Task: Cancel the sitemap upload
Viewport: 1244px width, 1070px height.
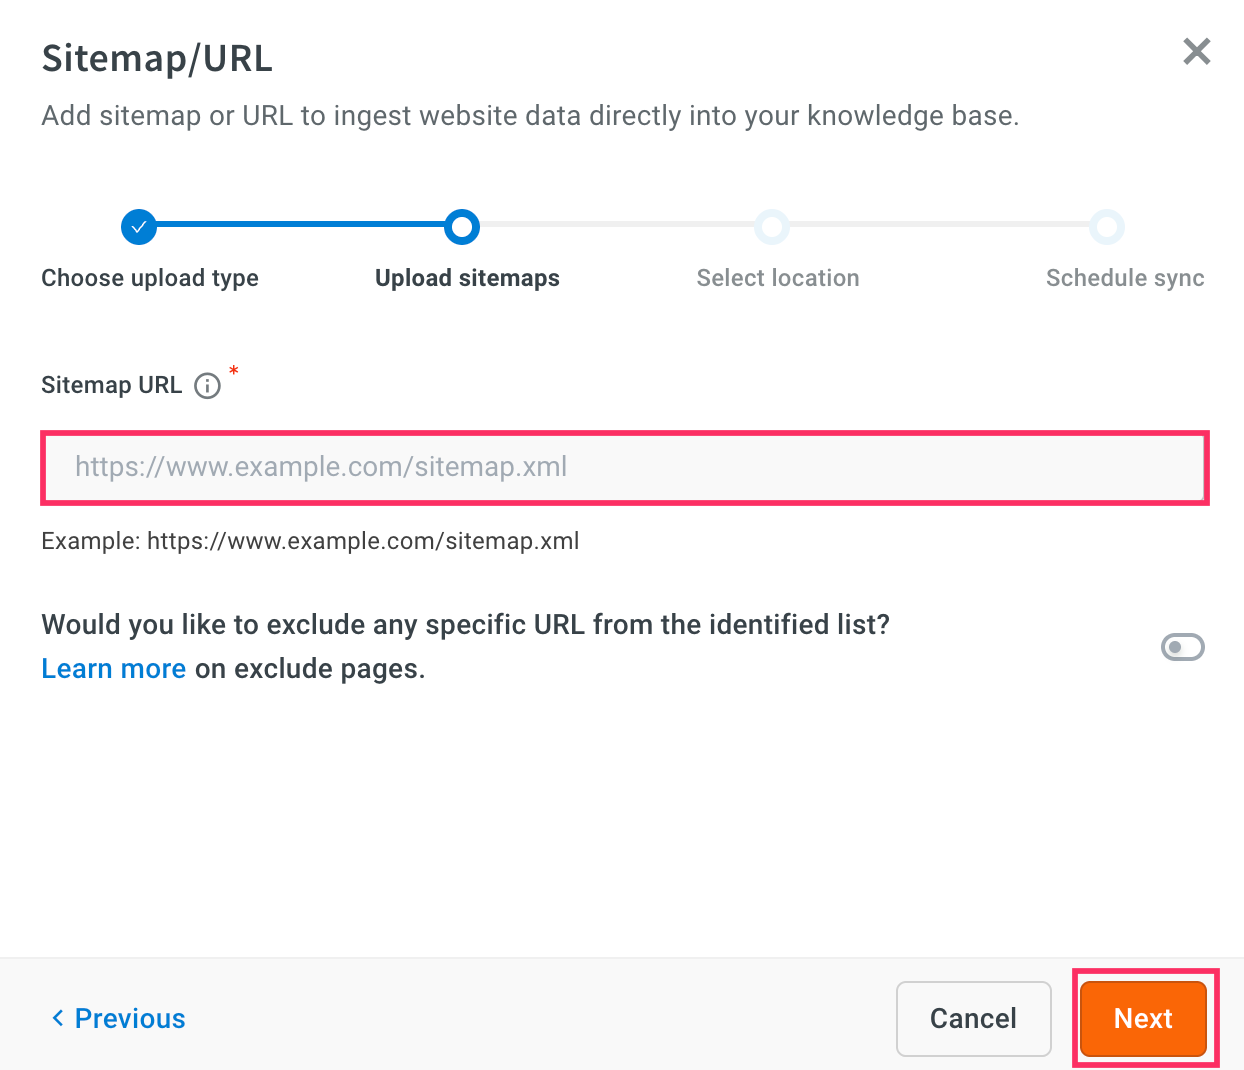Action: tap(973, 1018)
